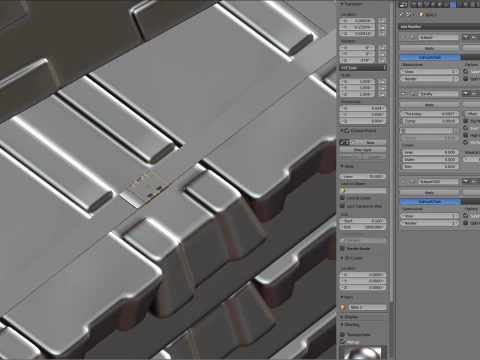Screen dimensions: 480x360
Task: Collapse the Grease Pencil panel
Action: (342, 130)
